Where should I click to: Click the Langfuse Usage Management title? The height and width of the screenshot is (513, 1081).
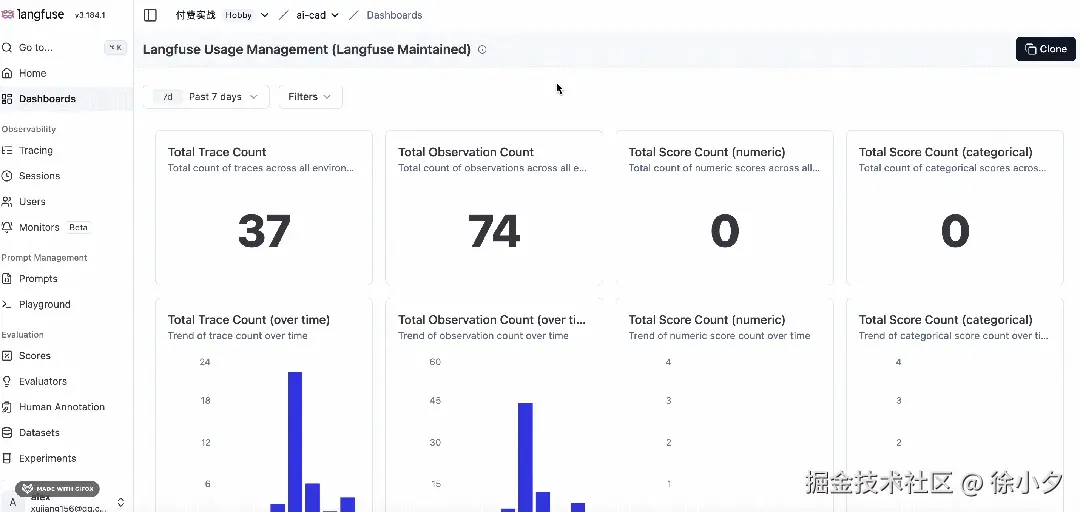pos(307,50)
